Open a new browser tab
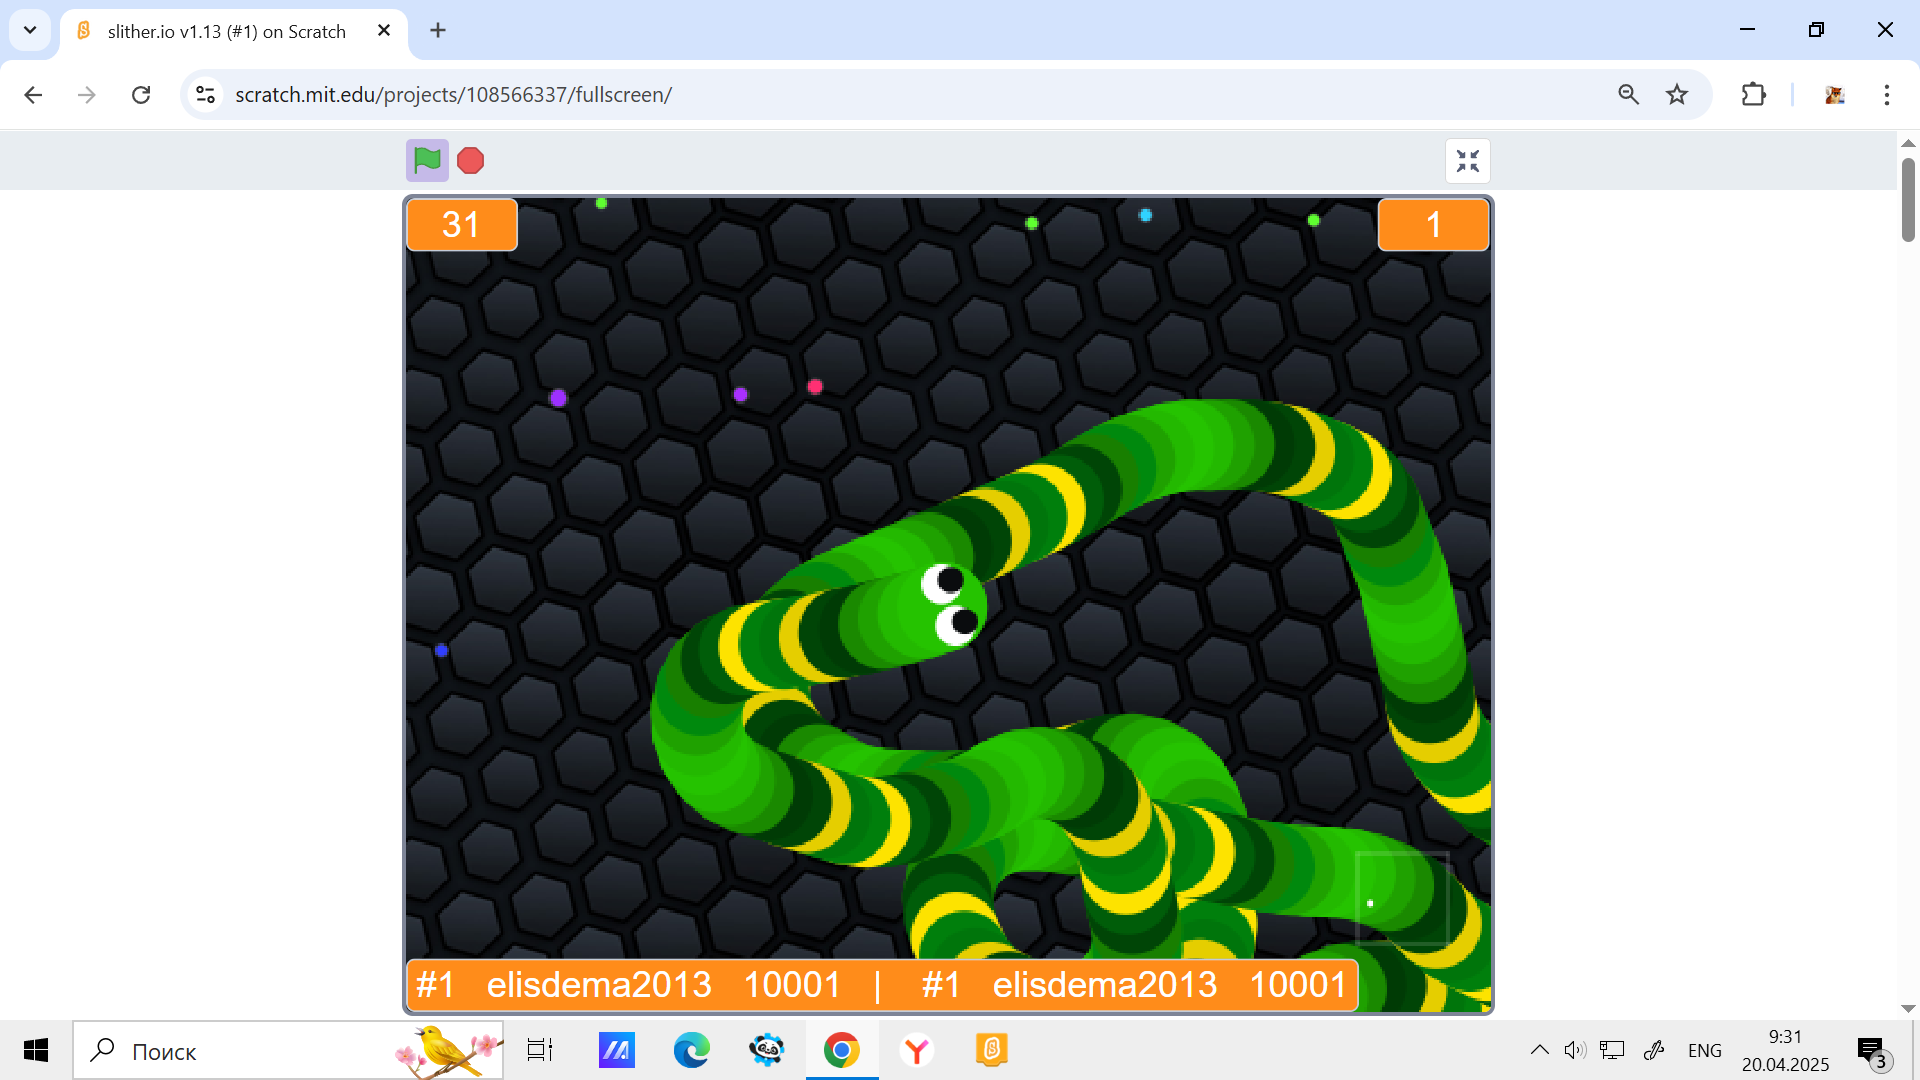This screenshot has height=1080, width=1920. [438, 30]
